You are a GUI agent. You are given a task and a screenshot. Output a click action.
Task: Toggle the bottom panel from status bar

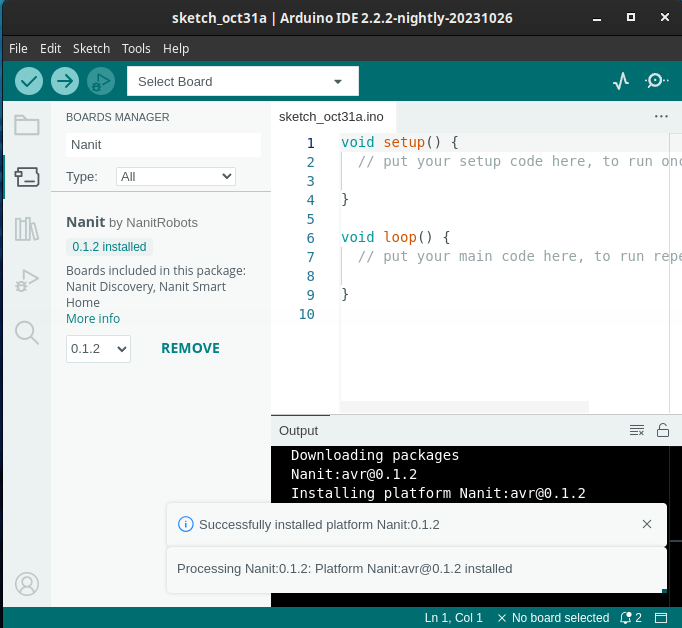pyautogui.click(x=661, y=618)
